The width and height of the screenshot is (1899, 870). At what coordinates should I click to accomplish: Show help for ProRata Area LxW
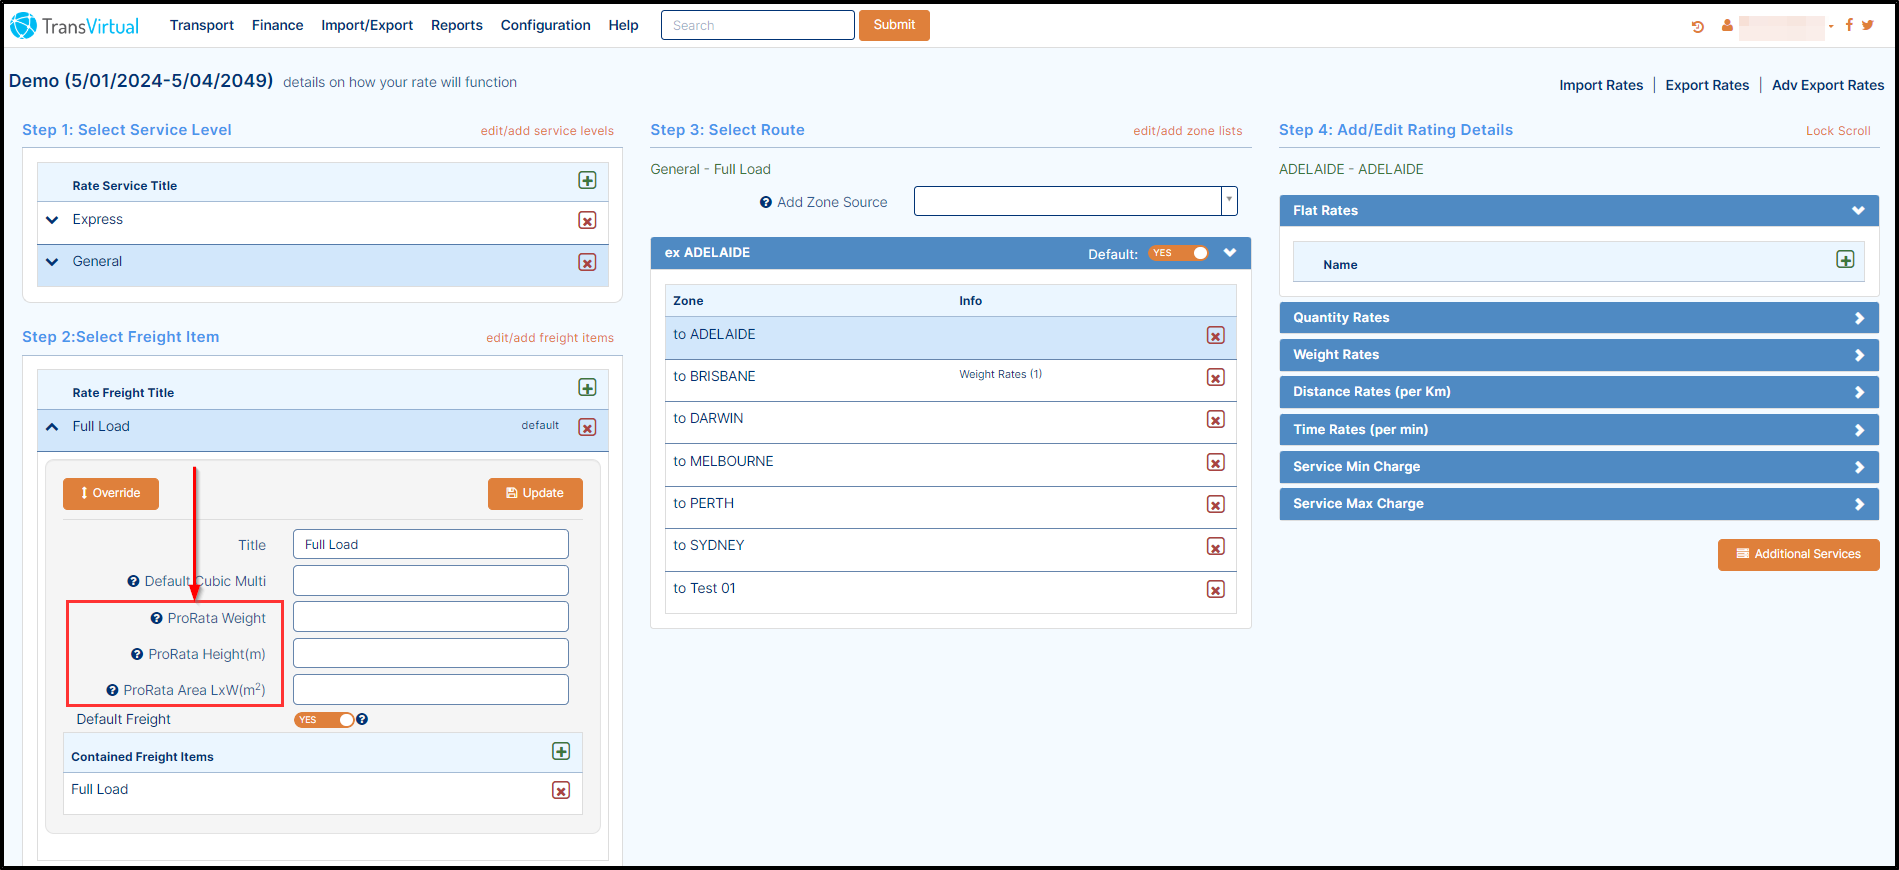pyautogui.click(x=112, y=690)
